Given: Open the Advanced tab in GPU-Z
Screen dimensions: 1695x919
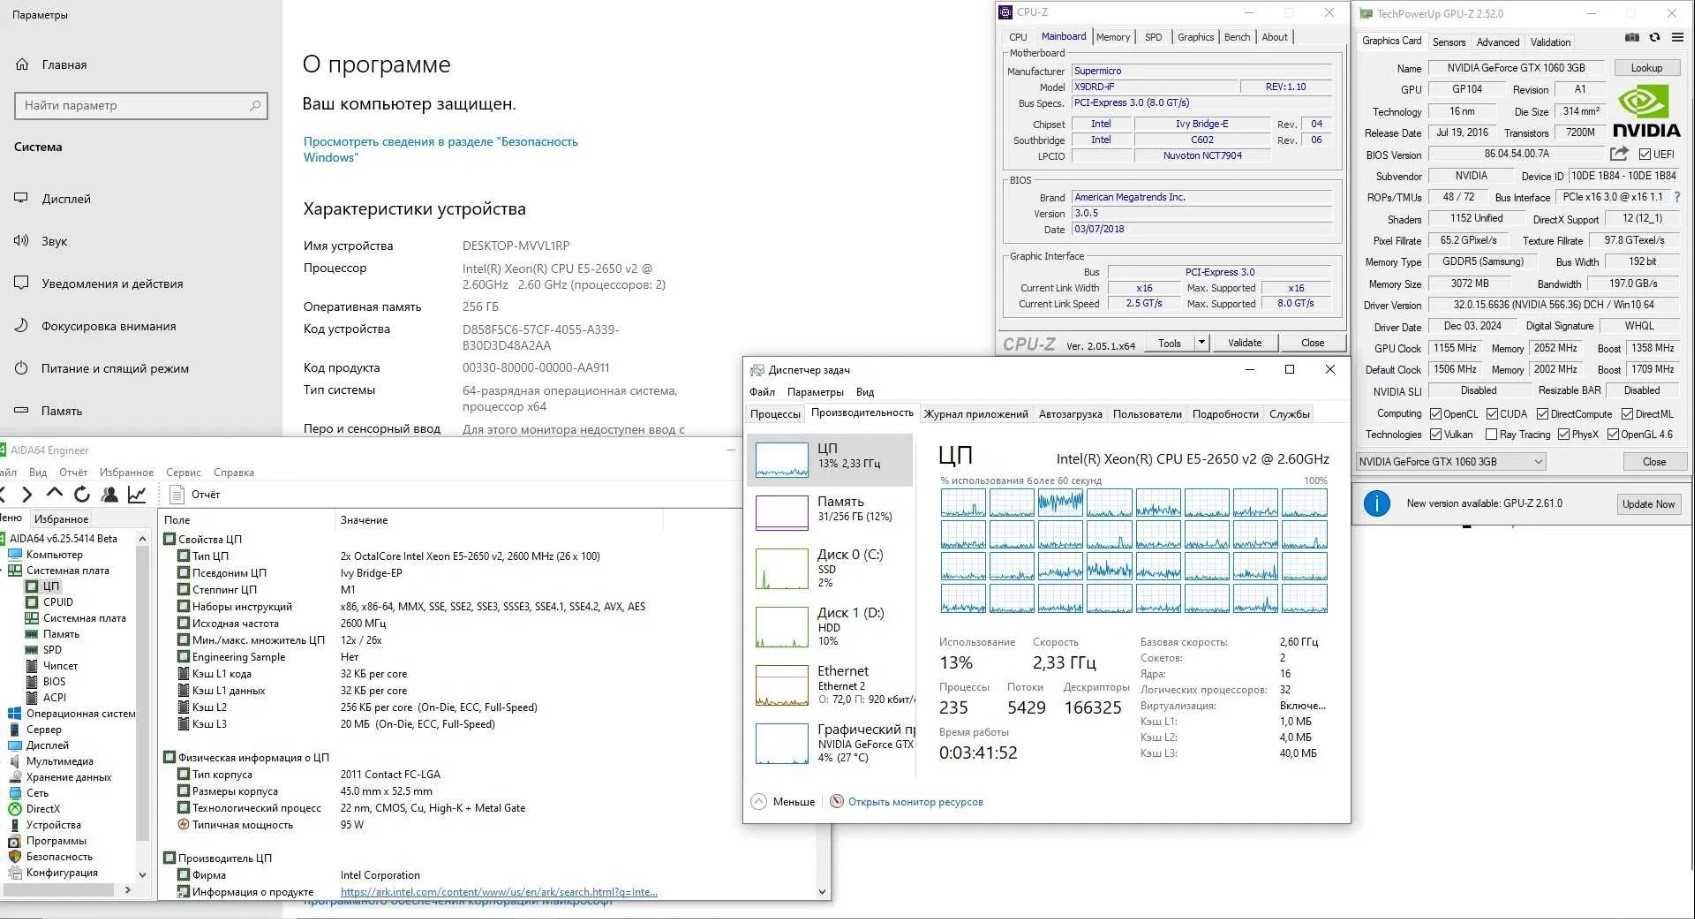Looking at the screenshot, I should [1497, 42].
